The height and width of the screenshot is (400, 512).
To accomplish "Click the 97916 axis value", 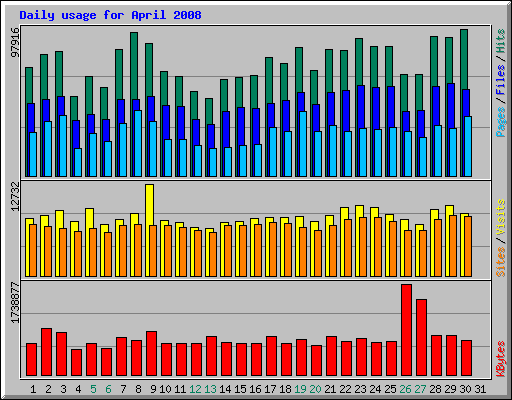I will tap(15, 42).
